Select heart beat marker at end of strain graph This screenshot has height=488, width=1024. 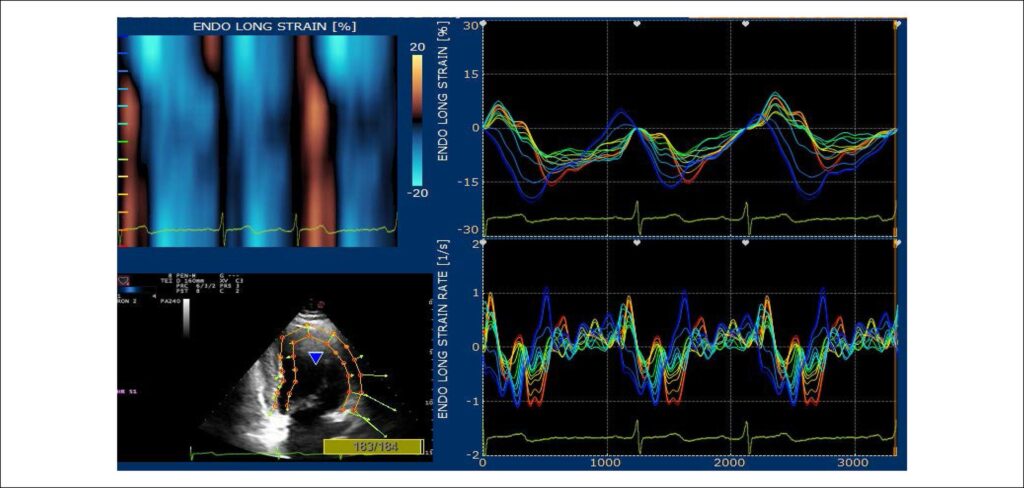[x=898, y=24]
